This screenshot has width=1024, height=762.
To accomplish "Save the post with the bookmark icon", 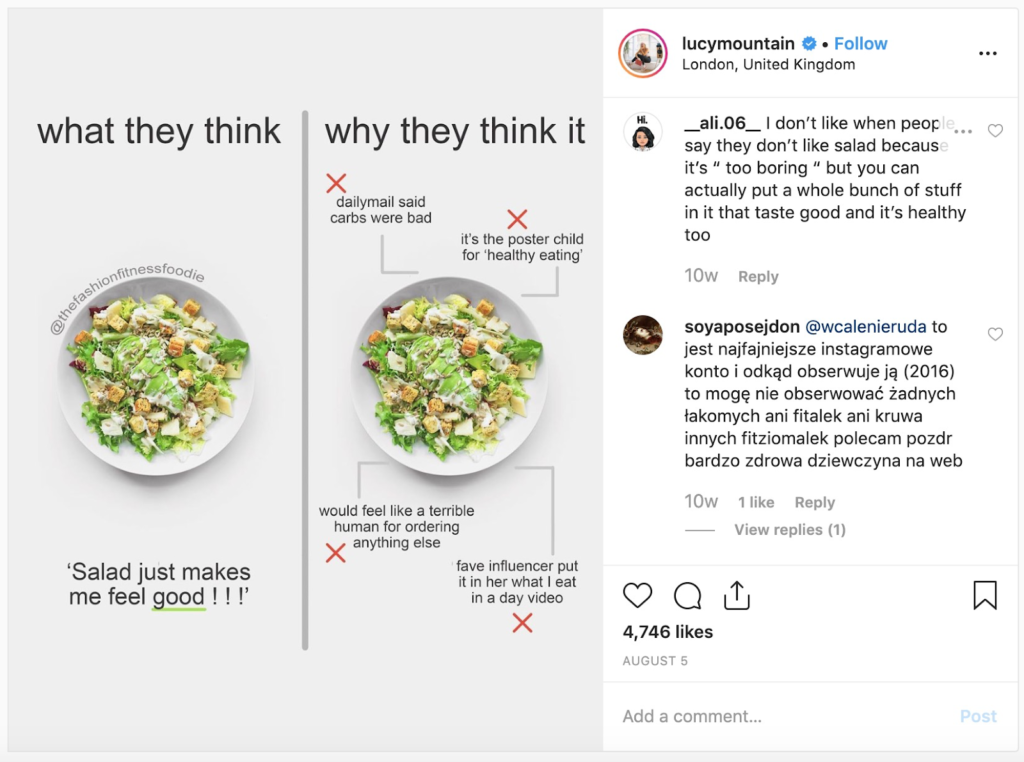I will [985, 595].
